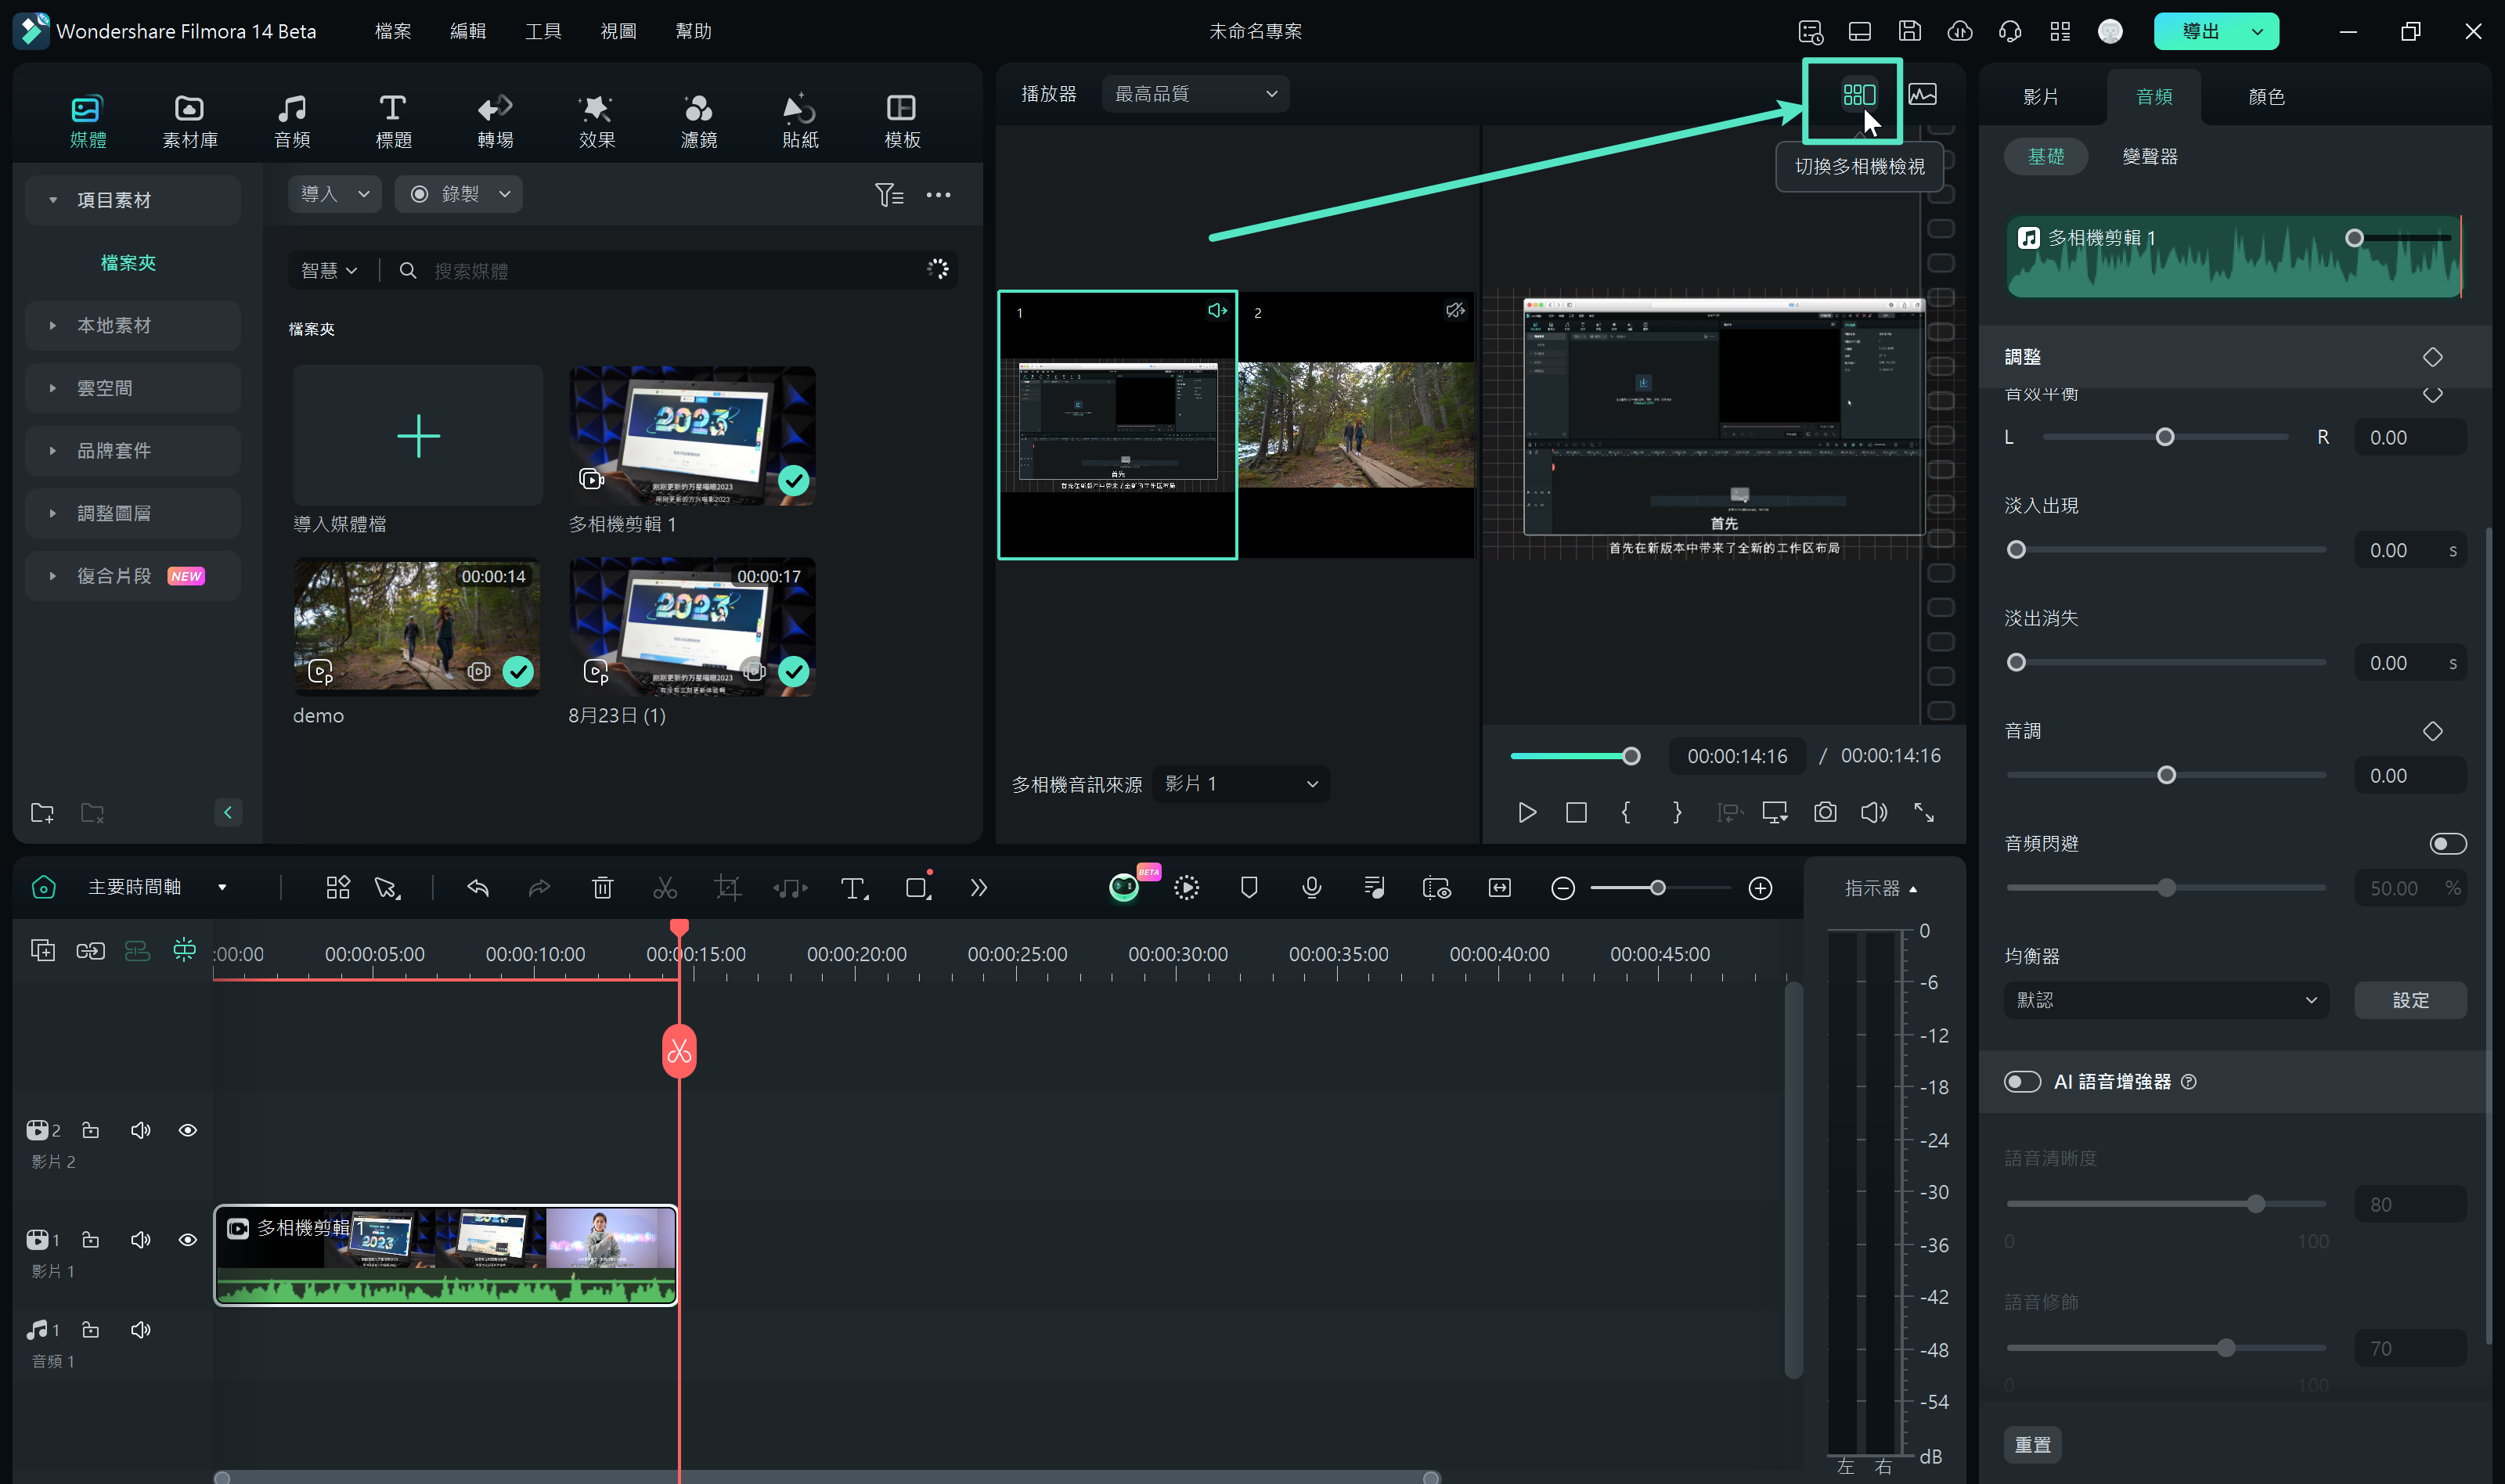Image resolution: width=2505 pixels, height=1484 pixels.
Task: Select the 檔案夾 folder link
Action: pos(128,263)
